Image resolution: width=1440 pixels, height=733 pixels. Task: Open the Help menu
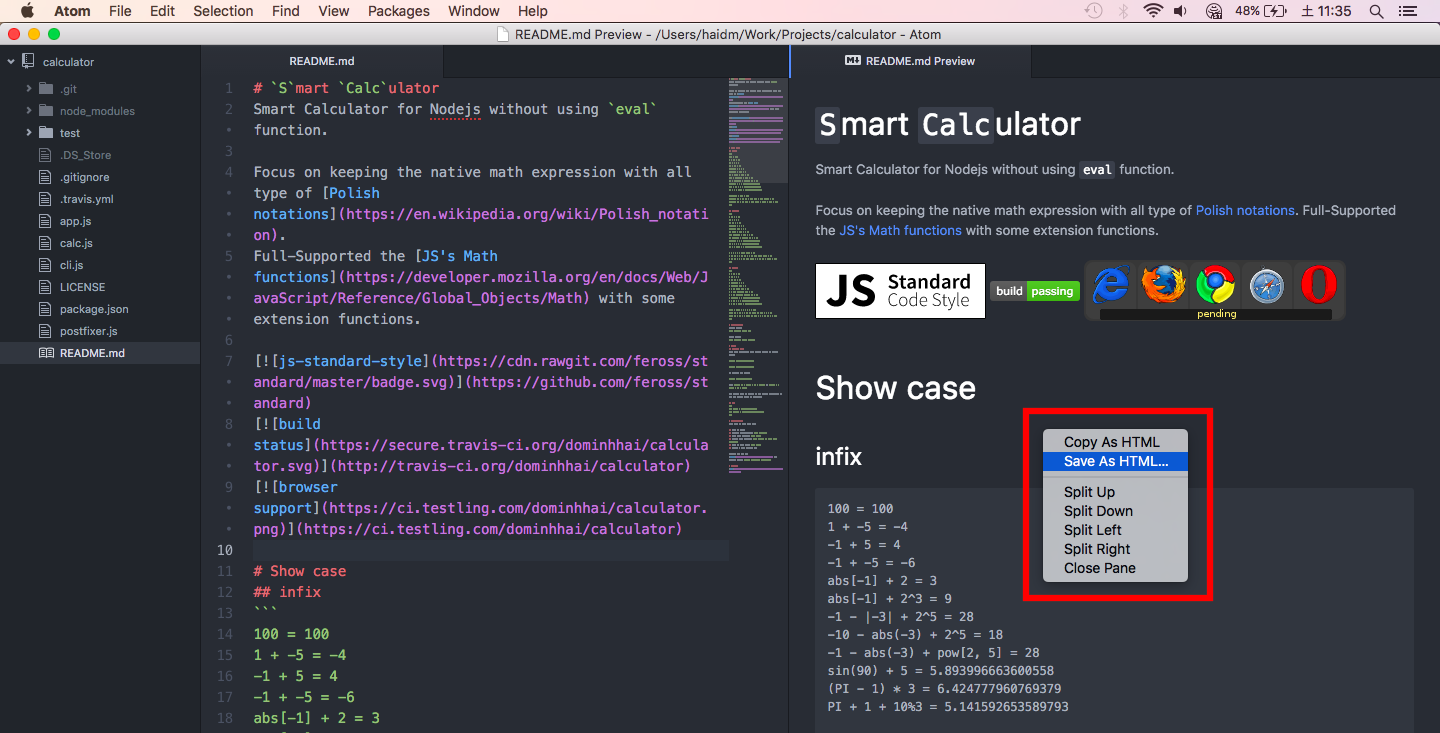[x=533, y=11]
